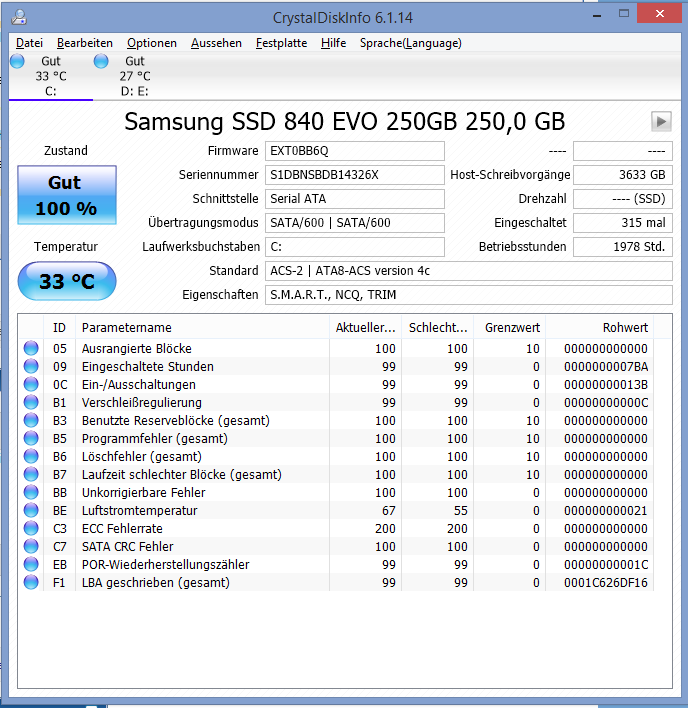Click the status orb of Eingeschaltete Stunden row

point(31,366)
